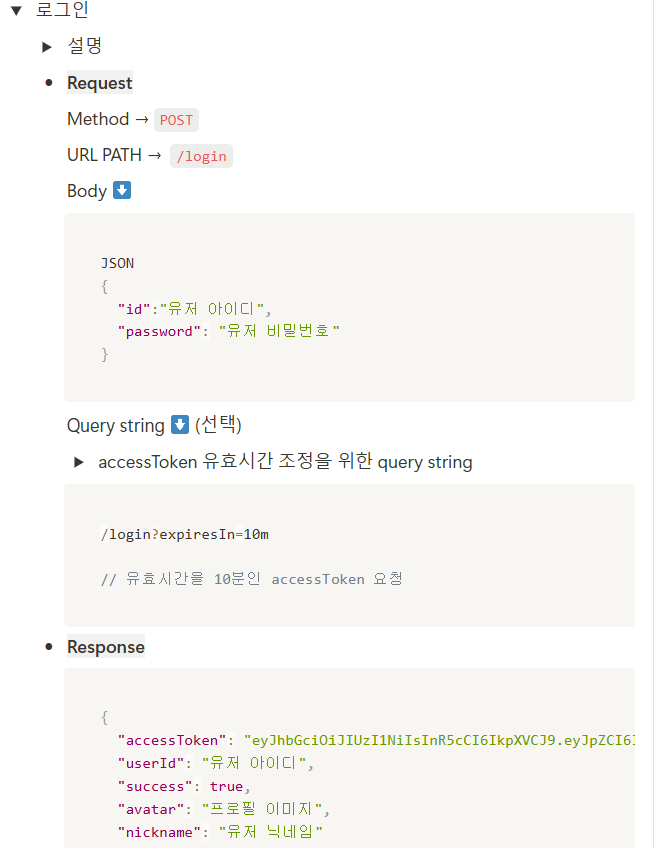660x848 pixels.
Task: Click the Method label text
Action: click(98, 119)
